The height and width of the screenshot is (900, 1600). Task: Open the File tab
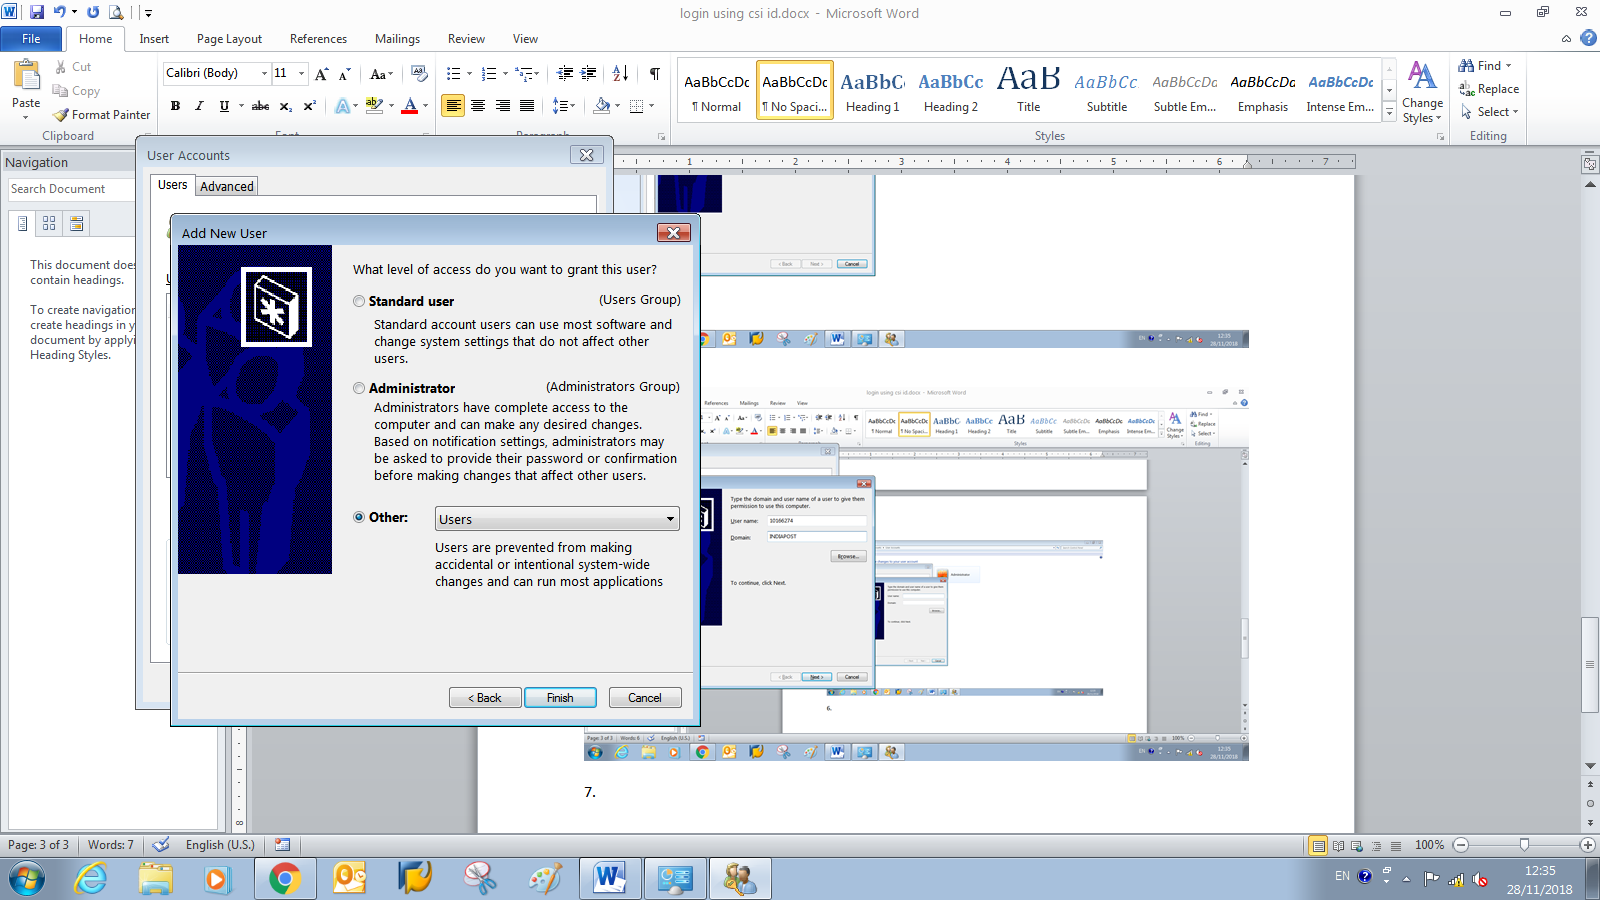point(31,39)
